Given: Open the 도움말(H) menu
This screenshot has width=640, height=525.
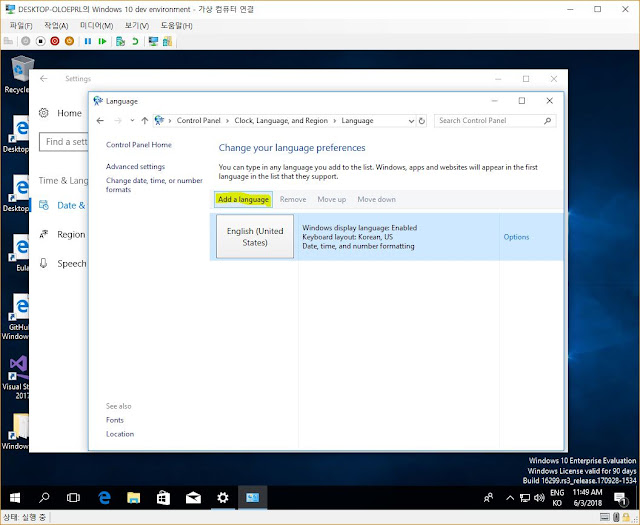Looking at the screenshot, I should coord(176,26).
